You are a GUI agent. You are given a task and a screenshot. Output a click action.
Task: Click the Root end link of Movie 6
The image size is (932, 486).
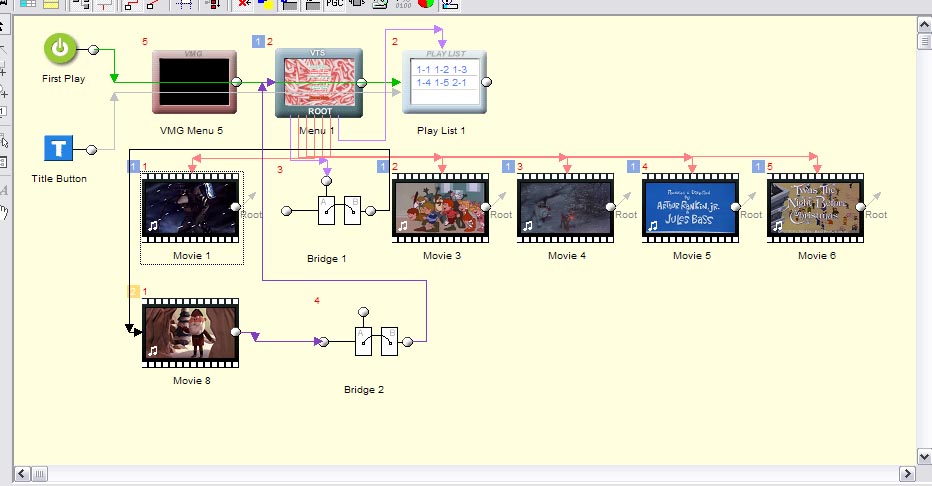coord(876,214)
